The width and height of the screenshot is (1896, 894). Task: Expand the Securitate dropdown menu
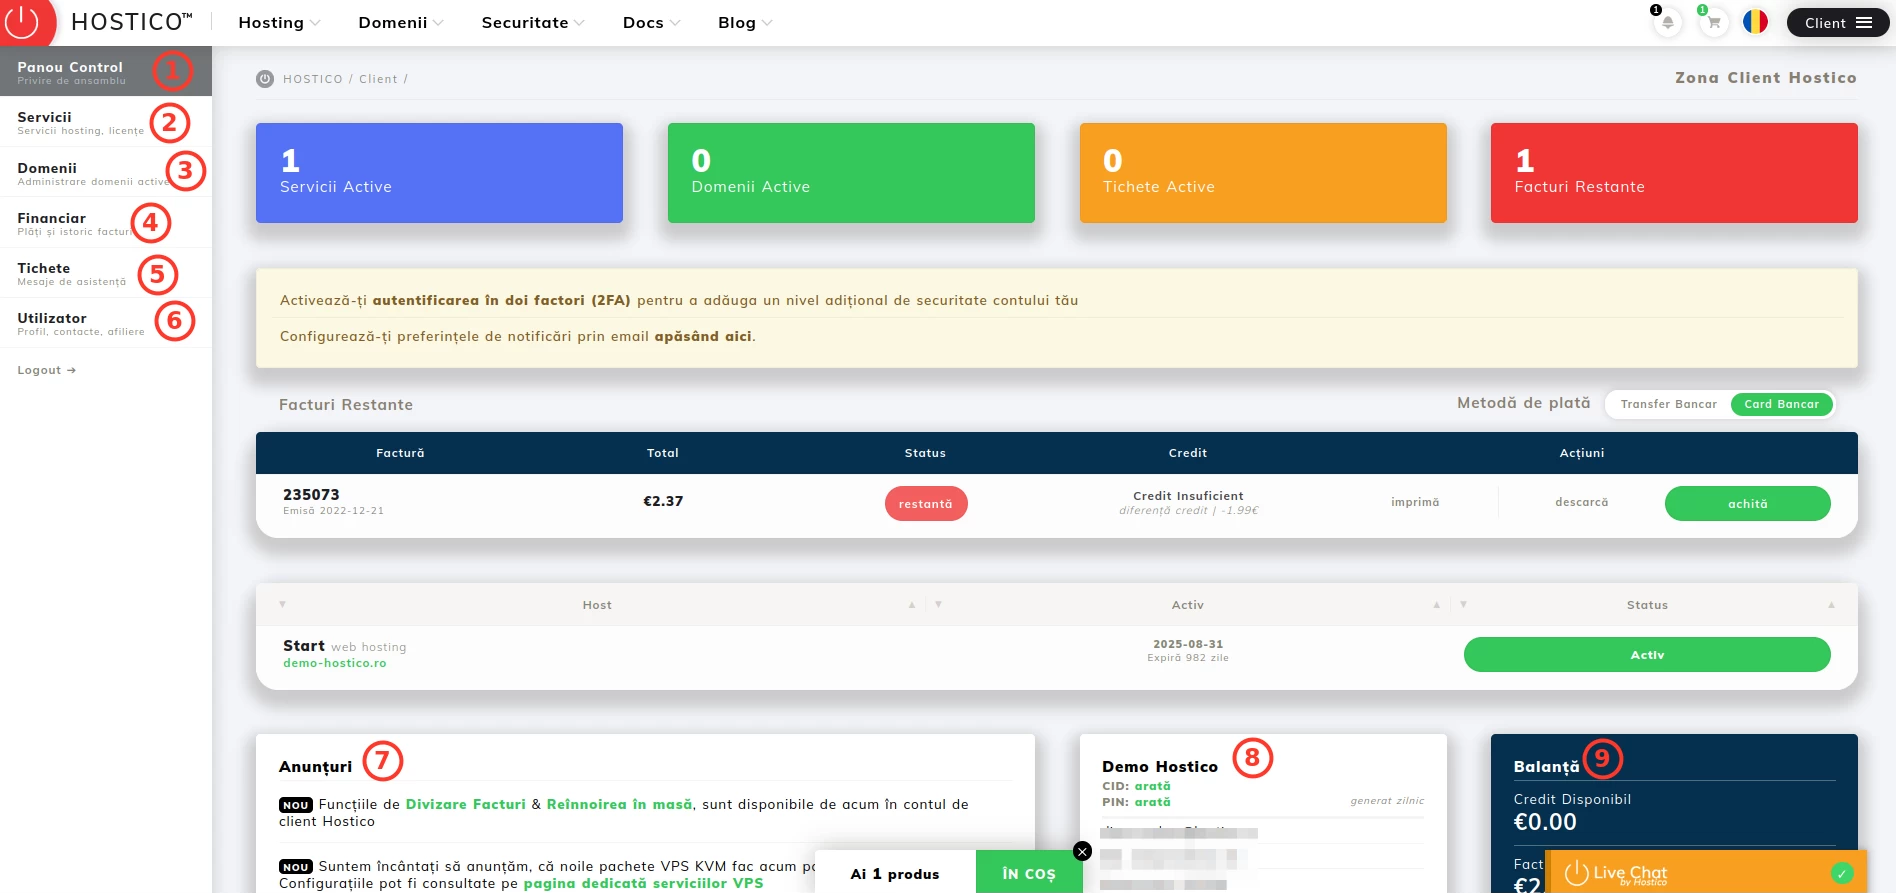pyautogui.click(x=532, y=23)
